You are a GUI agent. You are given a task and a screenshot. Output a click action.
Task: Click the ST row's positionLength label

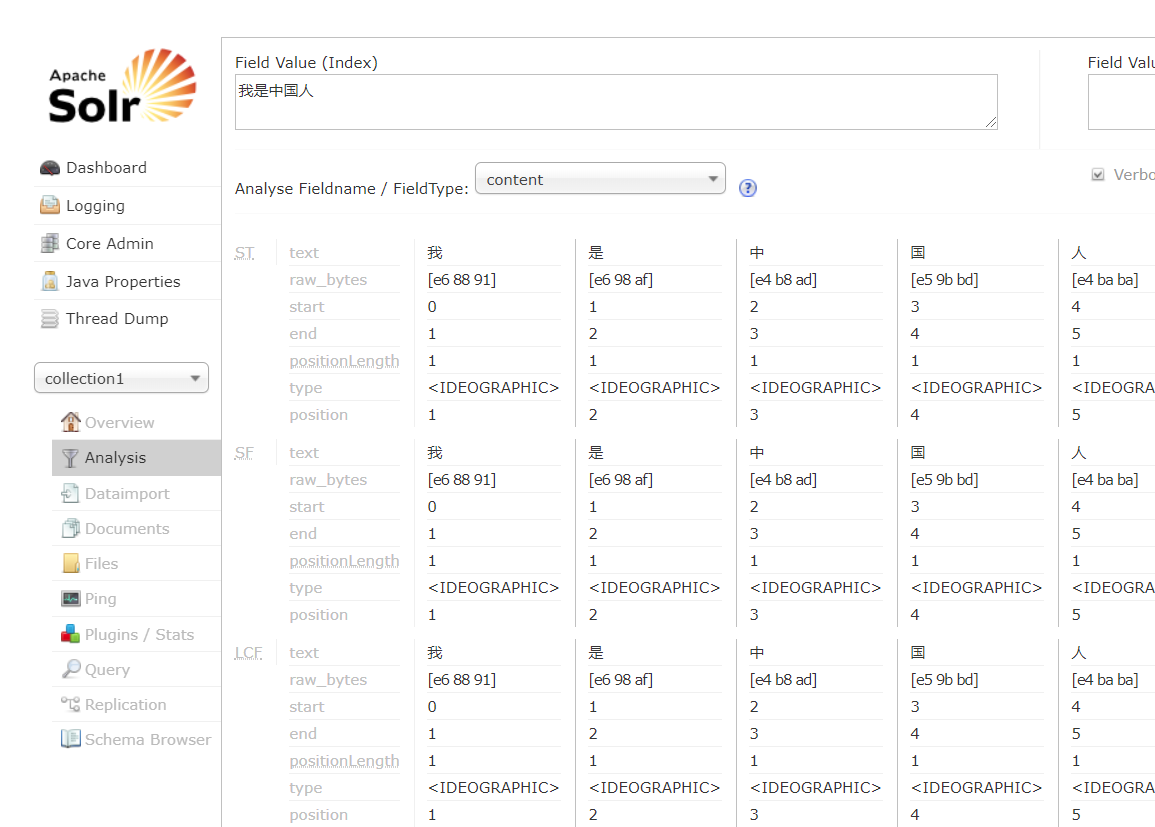point(344,362)
